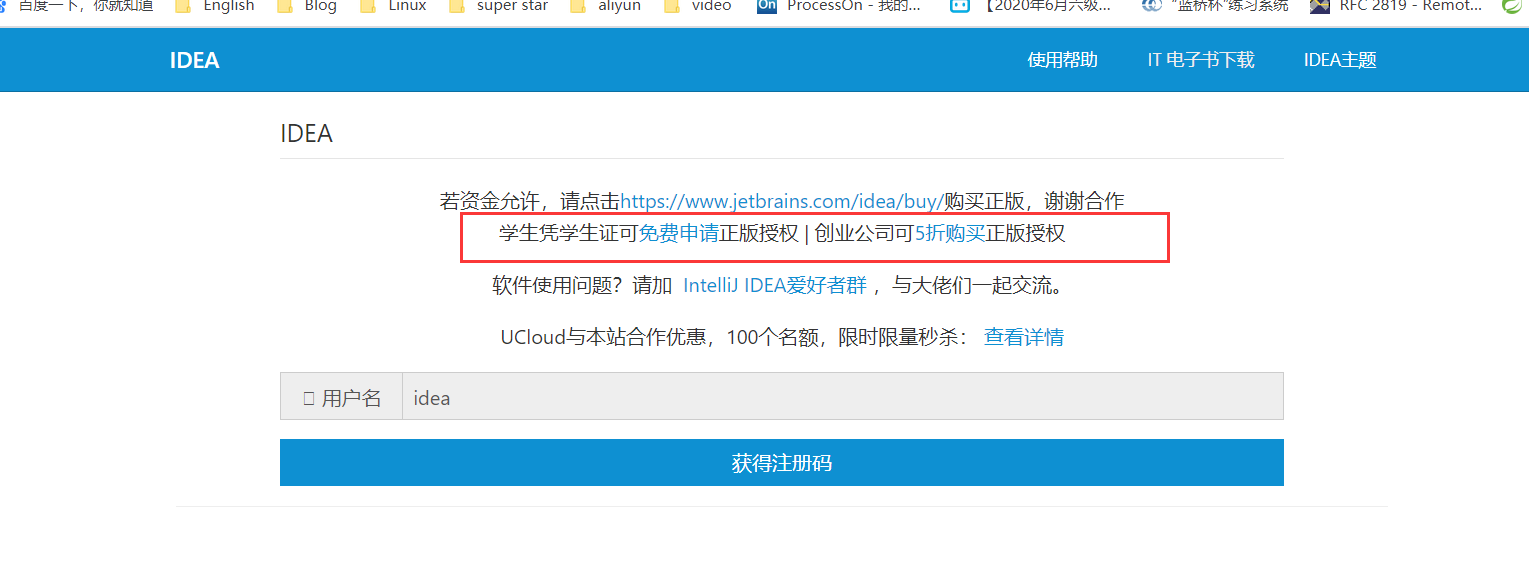This screenshot has width=1529, height=580.
Task: Click the 查看详情 link
Action: pyautogui.click(x=1024, y=337)
